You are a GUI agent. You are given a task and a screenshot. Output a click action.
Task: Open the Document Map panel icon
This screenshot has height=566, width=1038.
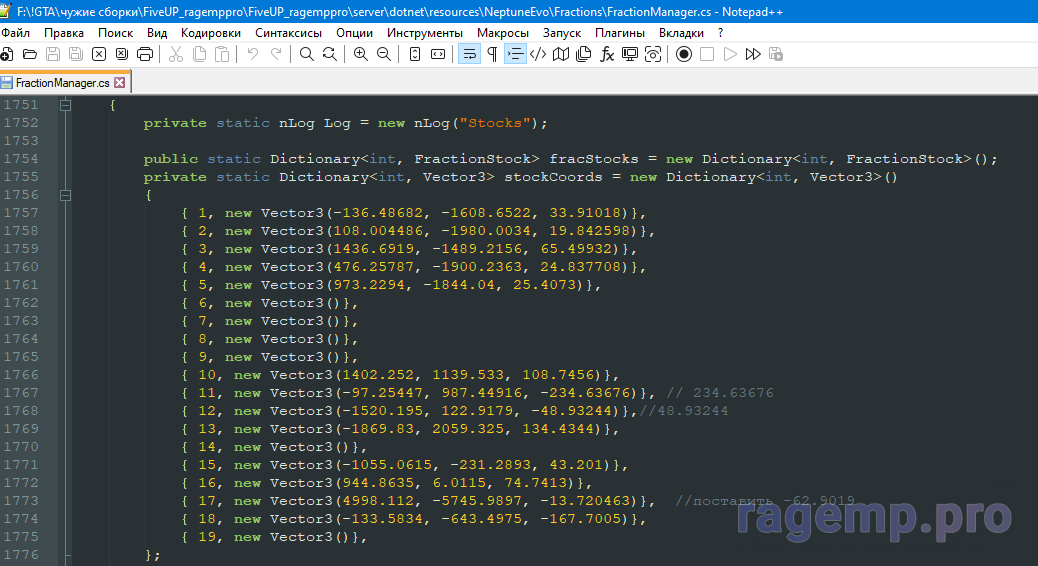coord(561,54)
